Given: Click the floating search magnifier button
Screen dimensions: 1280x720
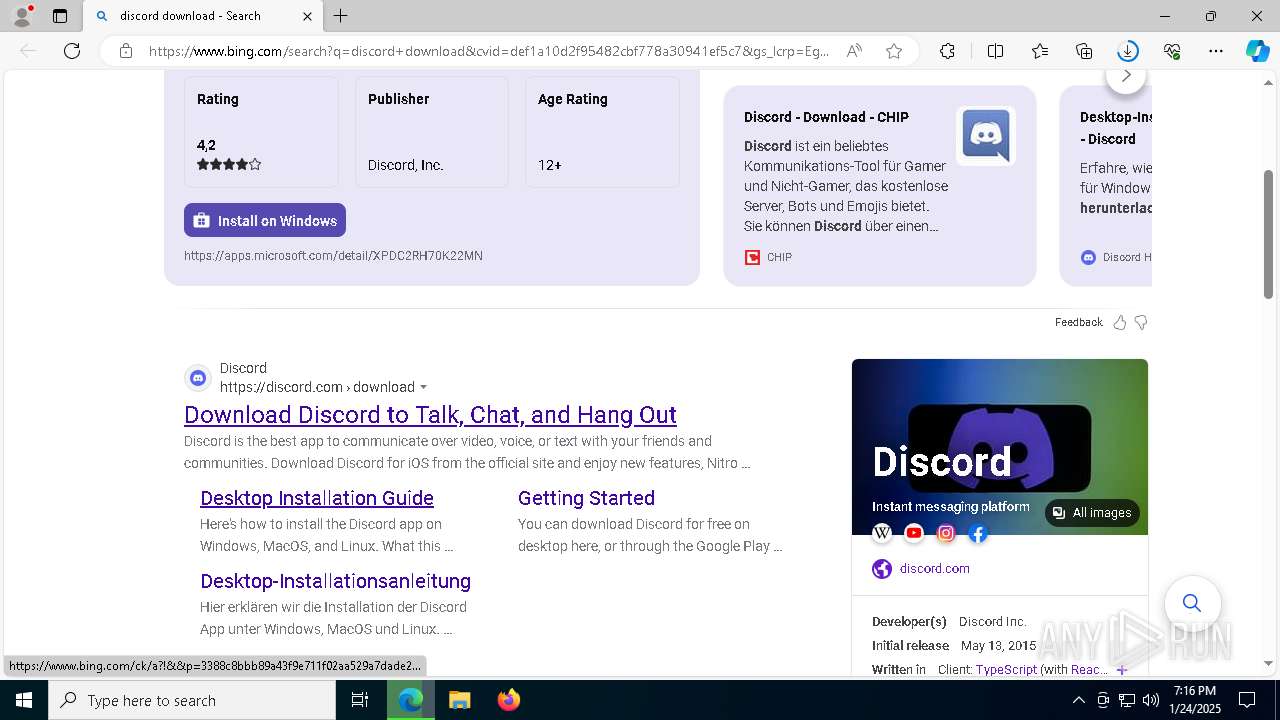Looking at the screenshot, I should (1192, 602).
